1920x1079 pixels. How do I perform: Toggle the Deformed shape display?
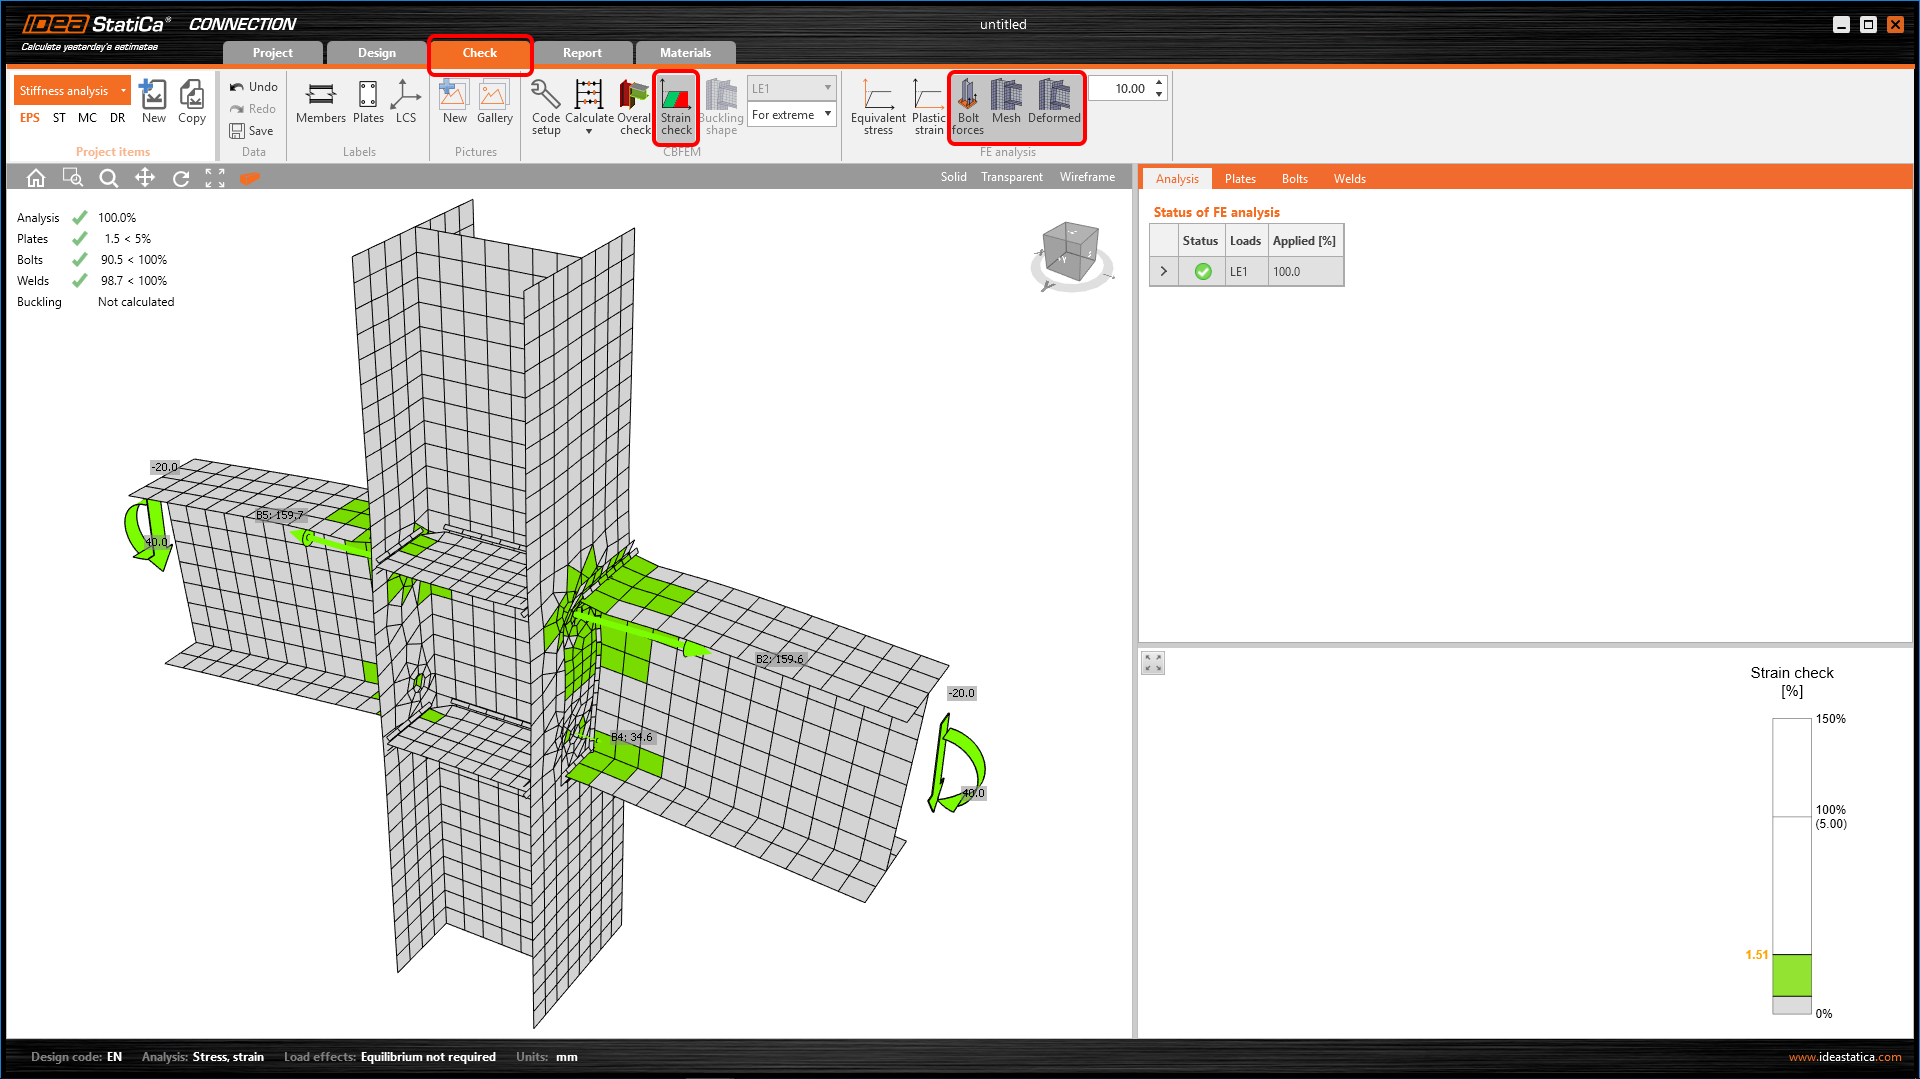[x=1054, y=102]
